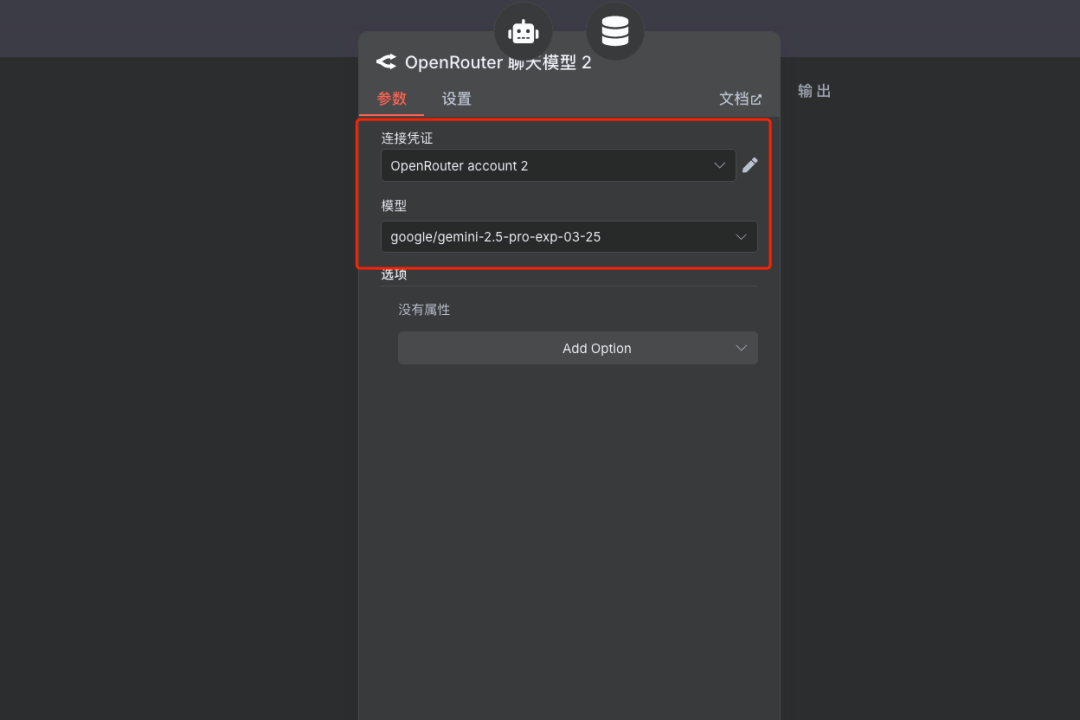
Task: Expand the Add Option dropdown
Action: point(577,348)
